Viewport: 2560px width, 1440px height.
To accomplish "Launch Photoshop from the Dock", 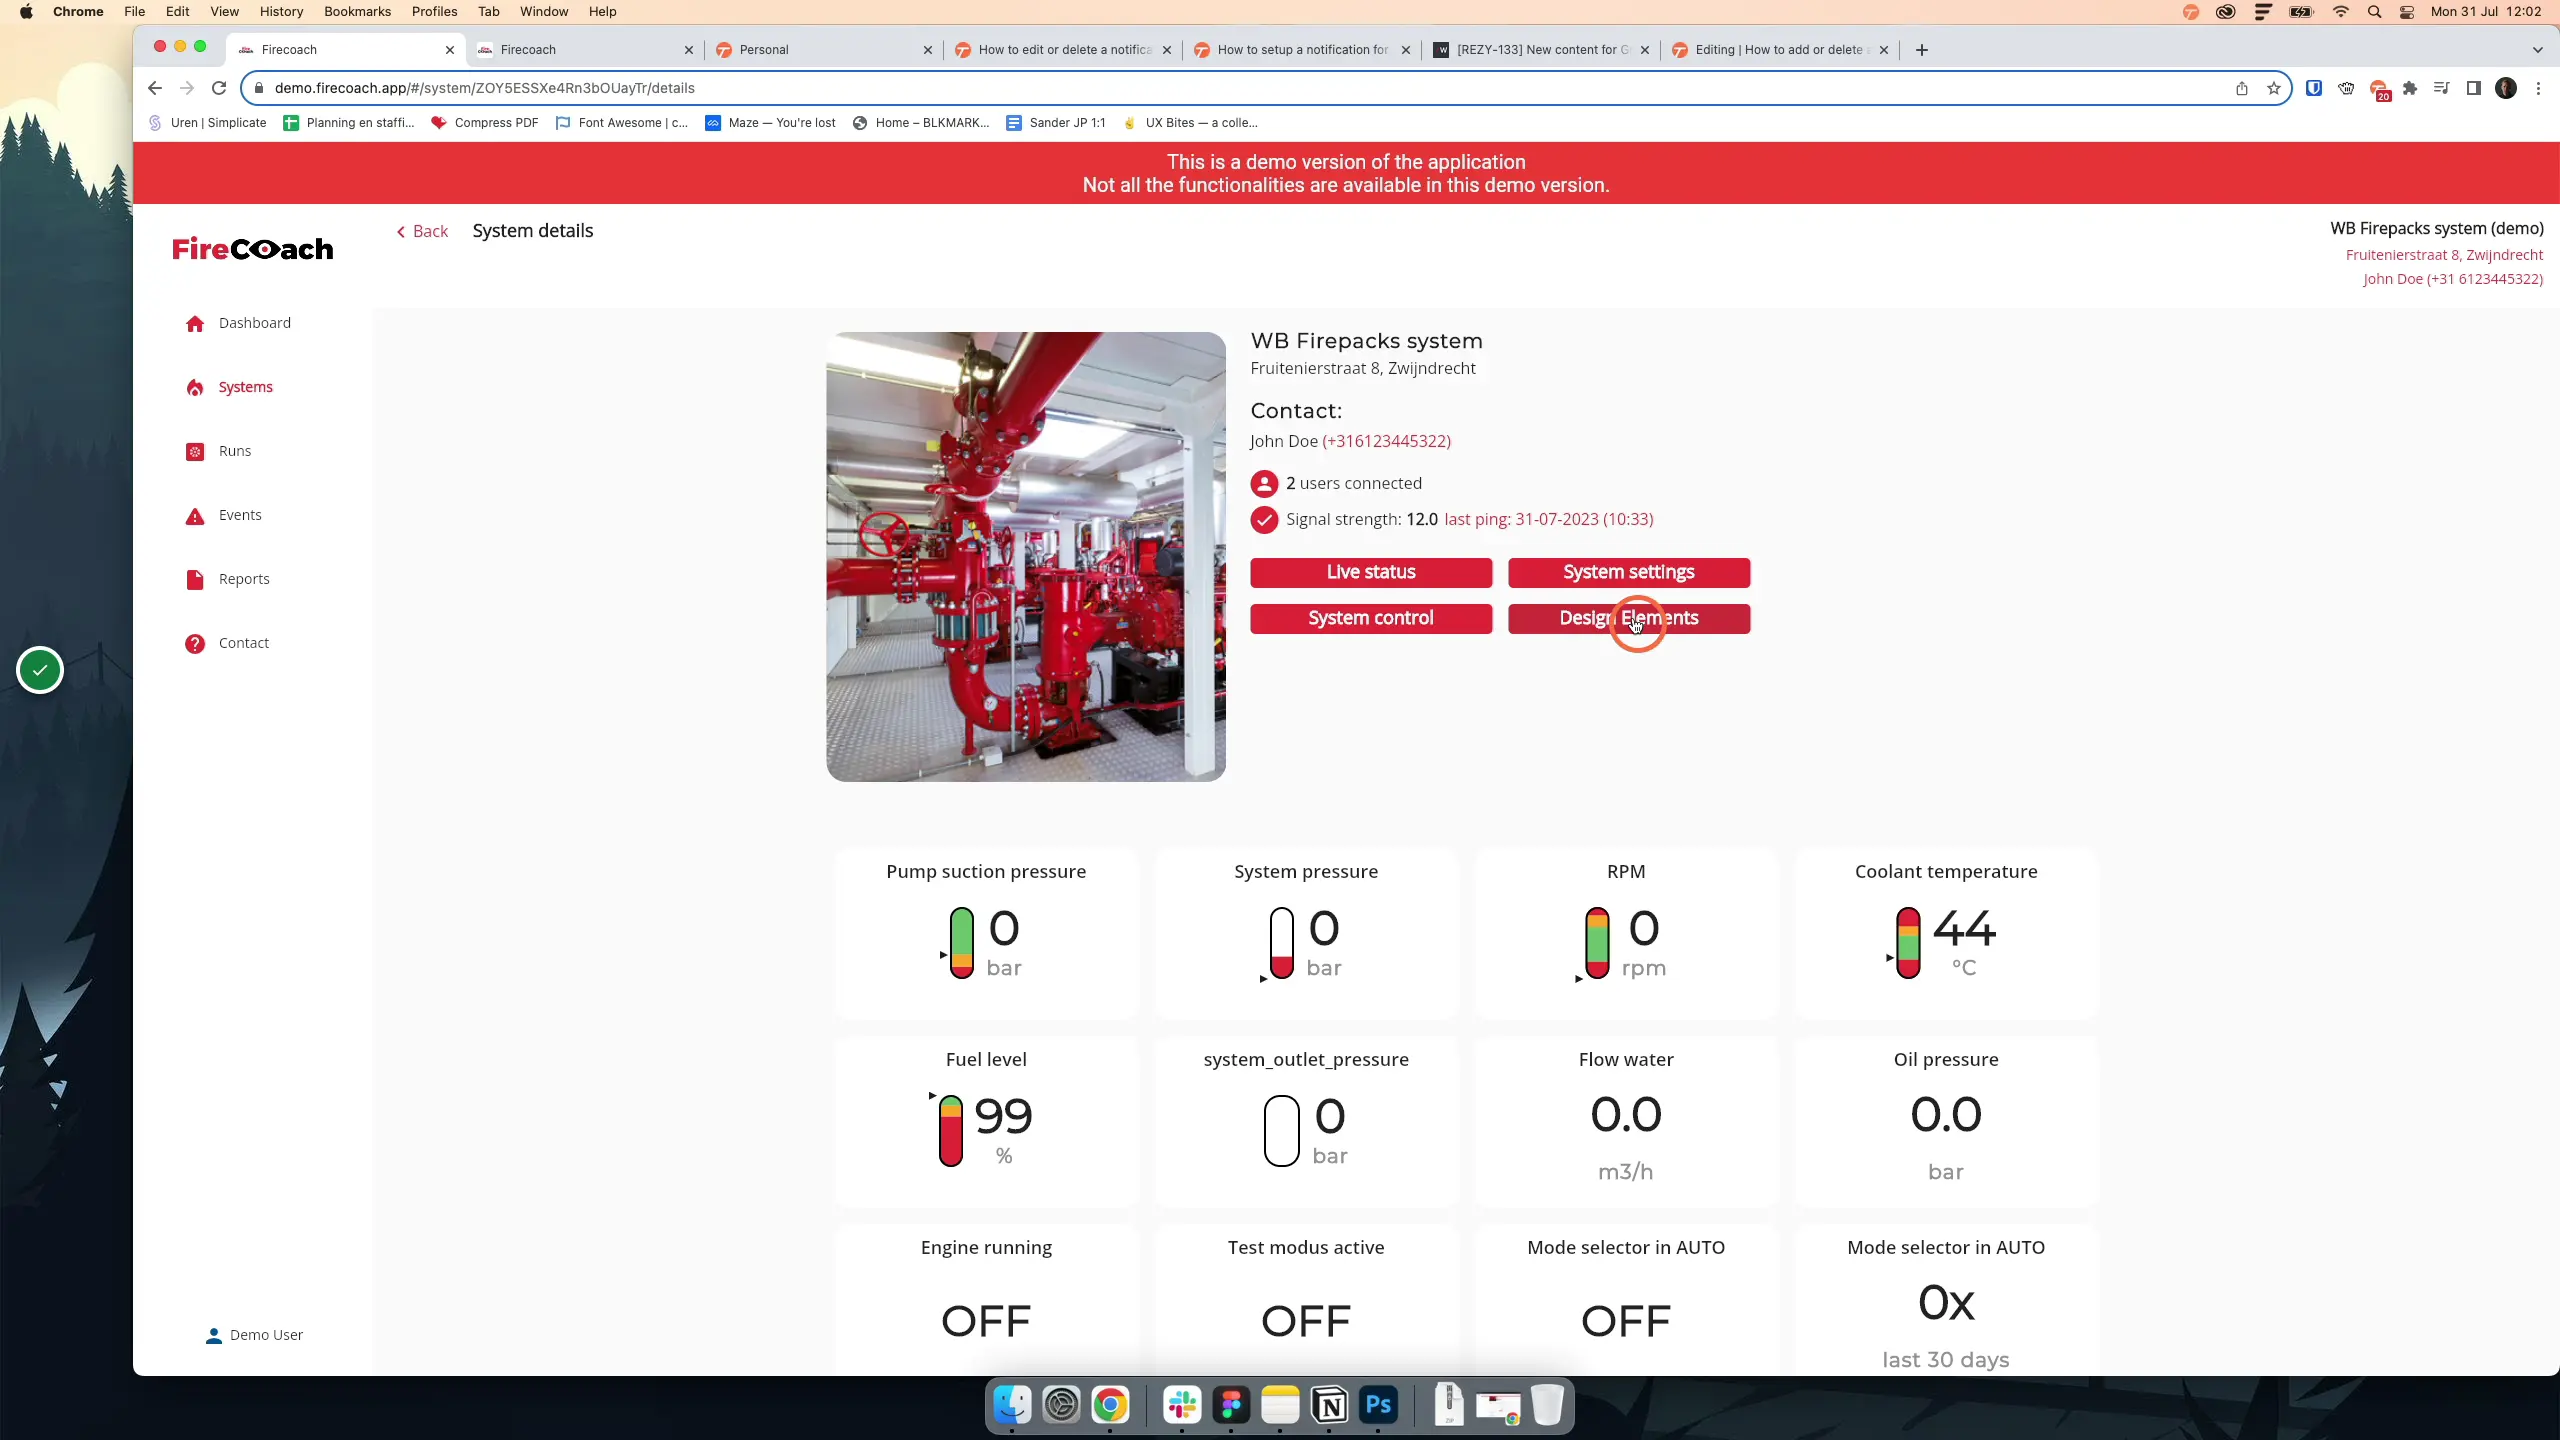I will [x=1378, y=1405].
